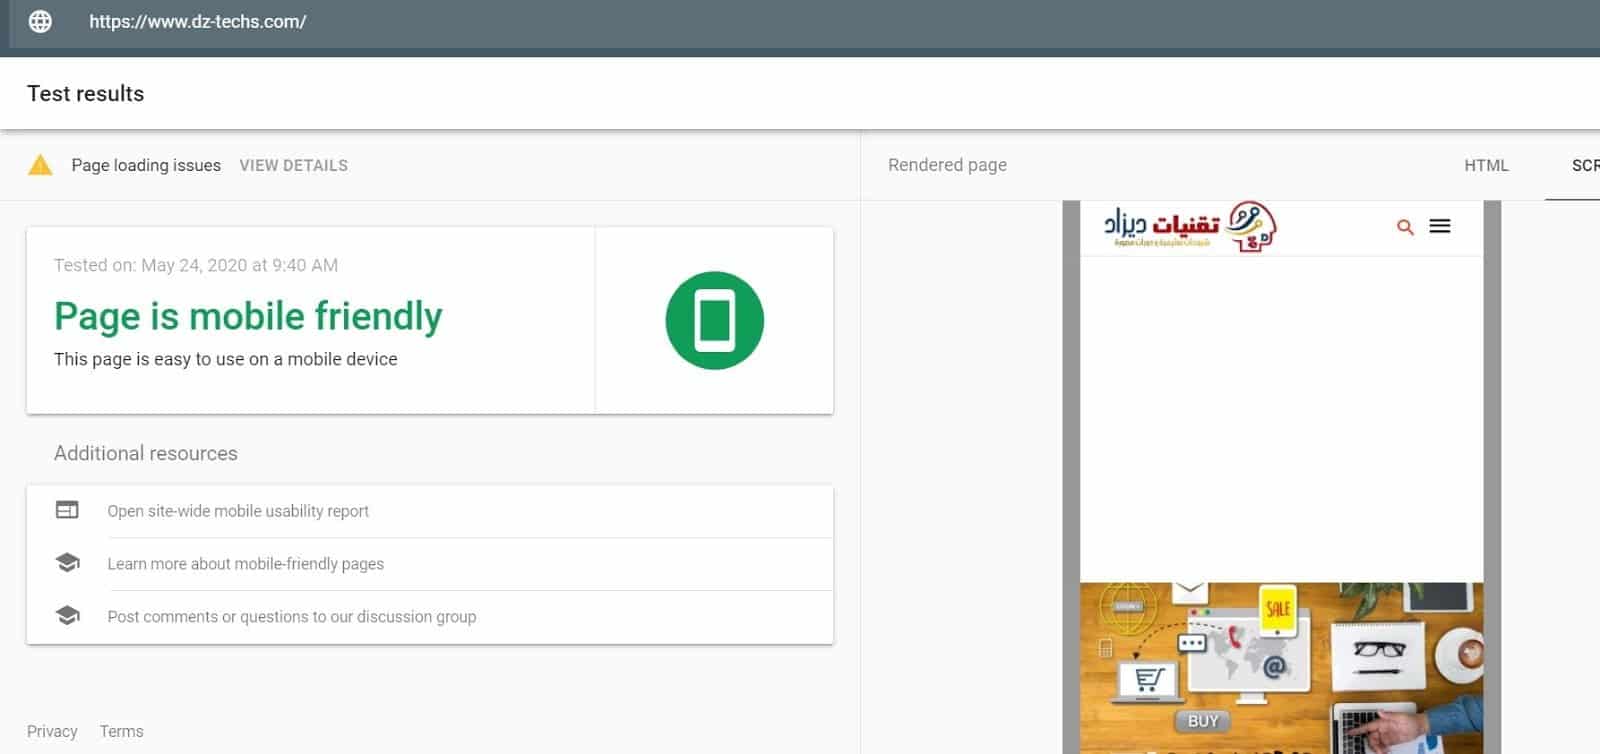Open the Privacy link
This screenshot has width=1600, height=754.
[52, 731]
